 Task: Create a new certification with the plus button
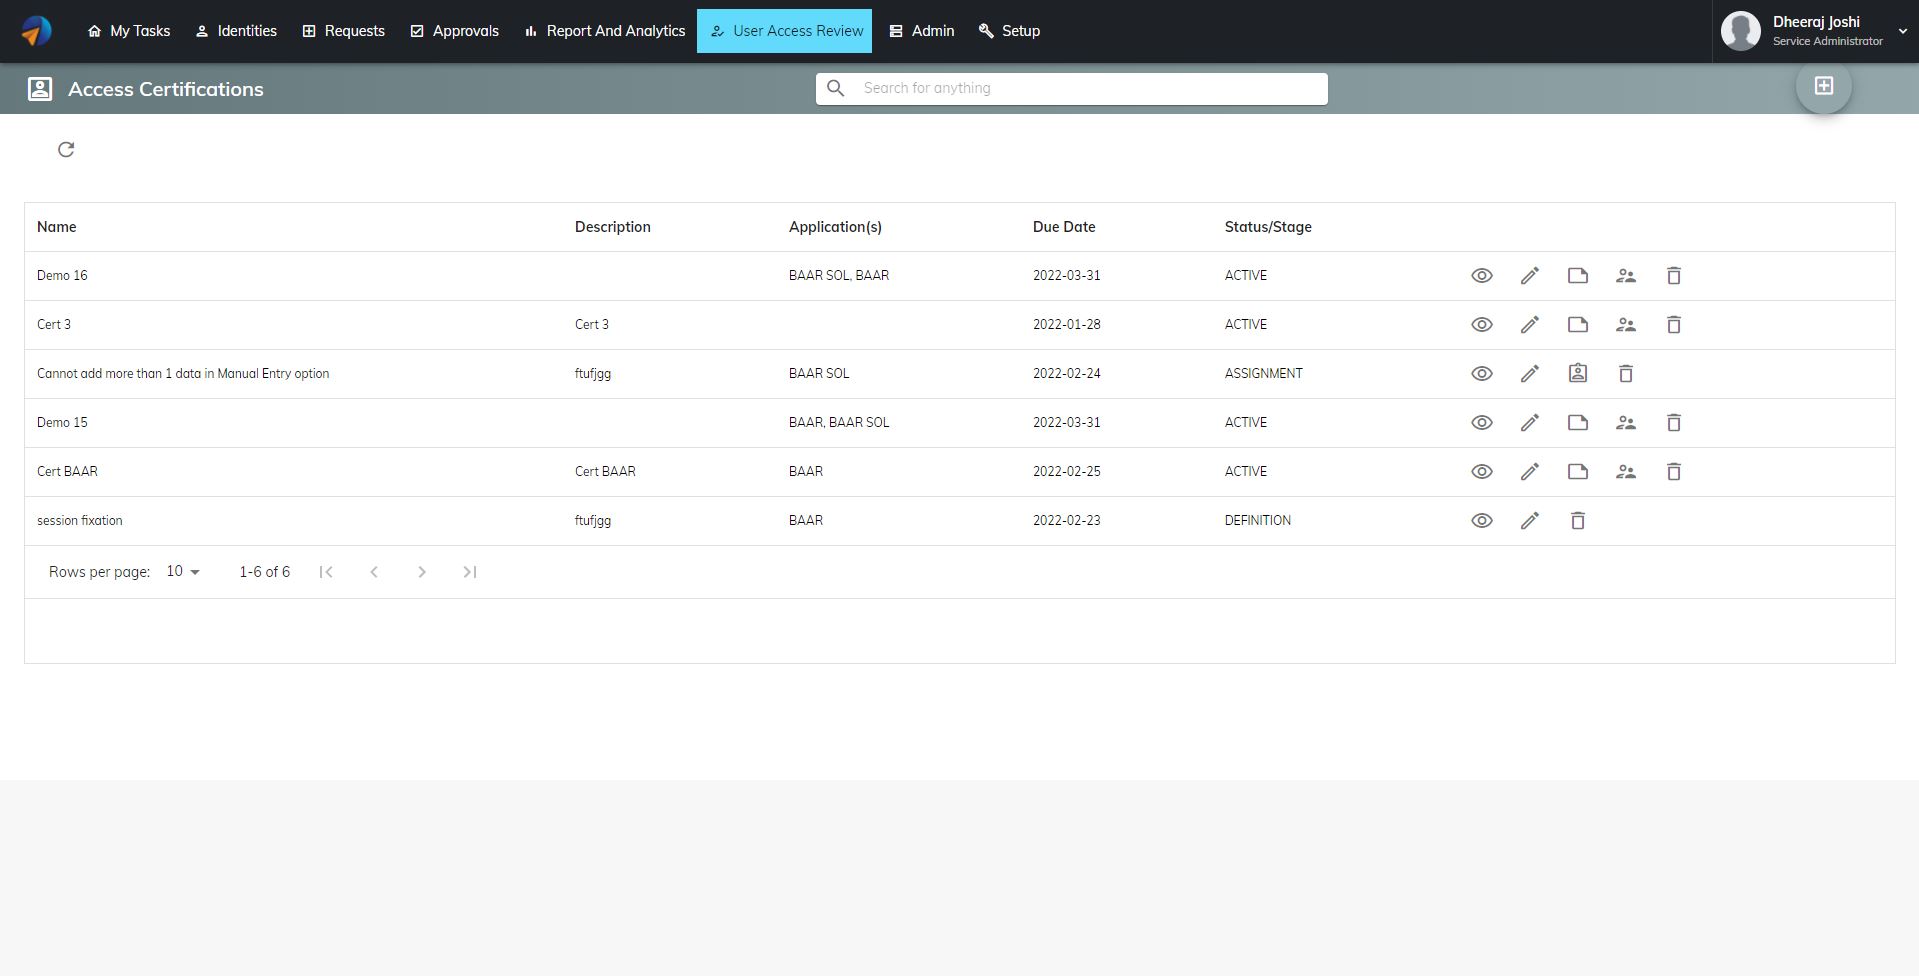[1823, 85]
